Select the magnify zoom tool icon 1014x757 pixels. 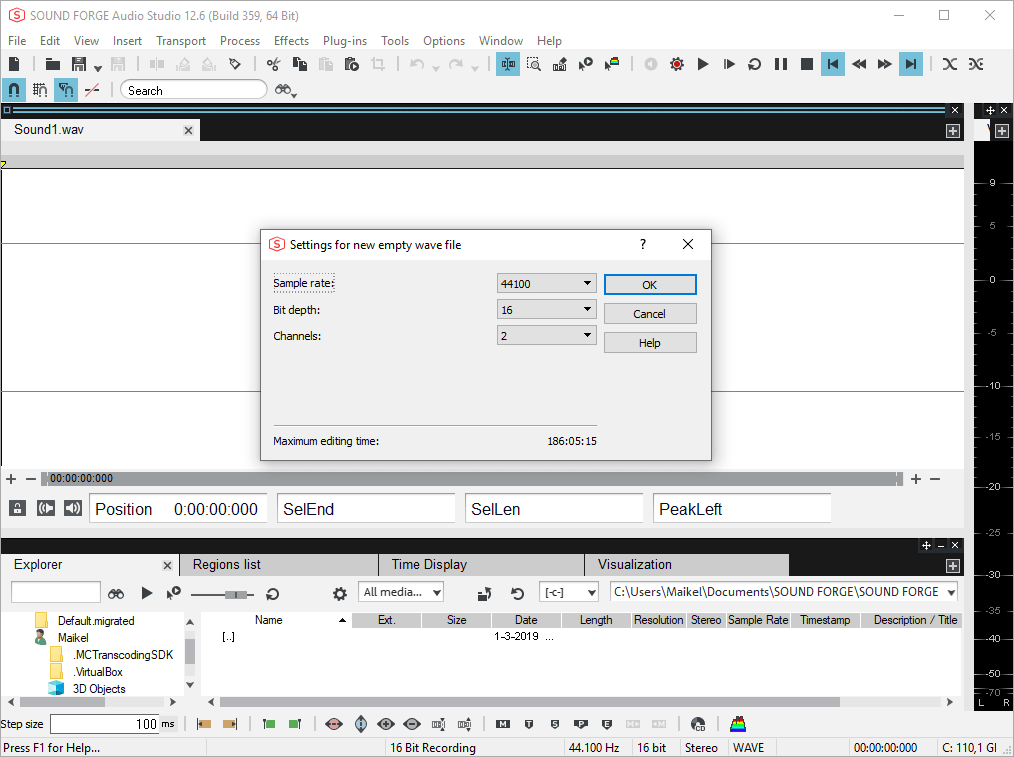[x=534, y=64]
